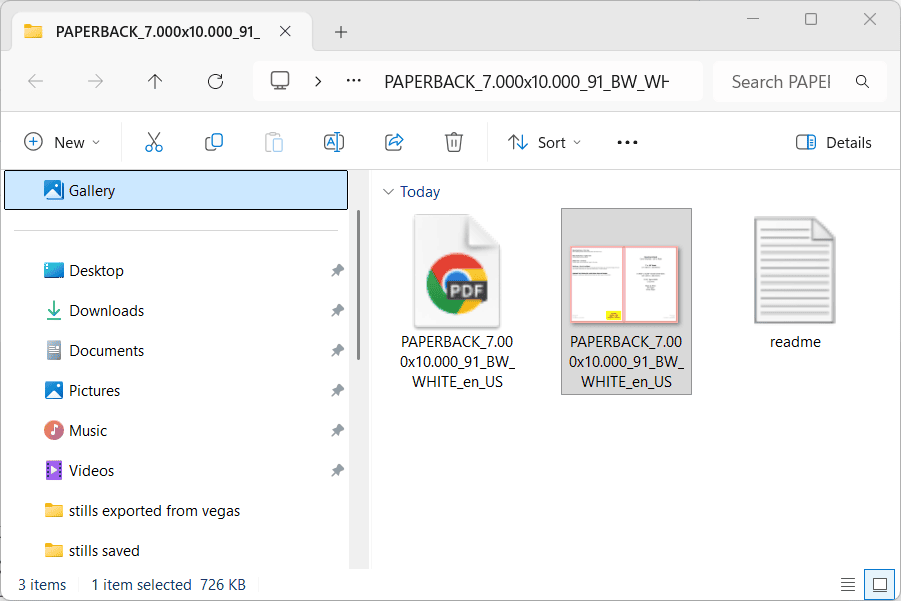Image resolution: width=901 pixels, height=601 pixels.
Task: Close the PAPERBACK tab
Action: [x=285, y=32]
